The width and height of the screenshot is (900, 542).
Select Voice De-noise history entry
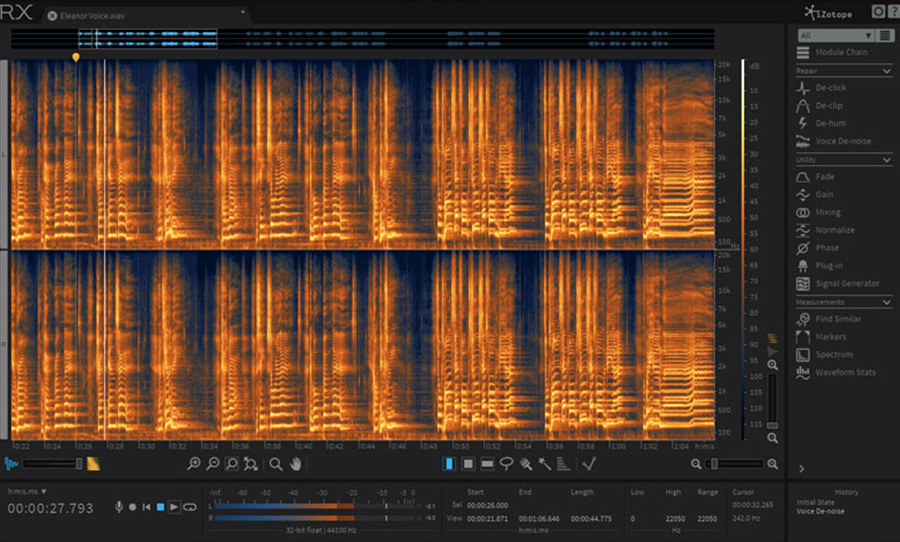point(820,512)
